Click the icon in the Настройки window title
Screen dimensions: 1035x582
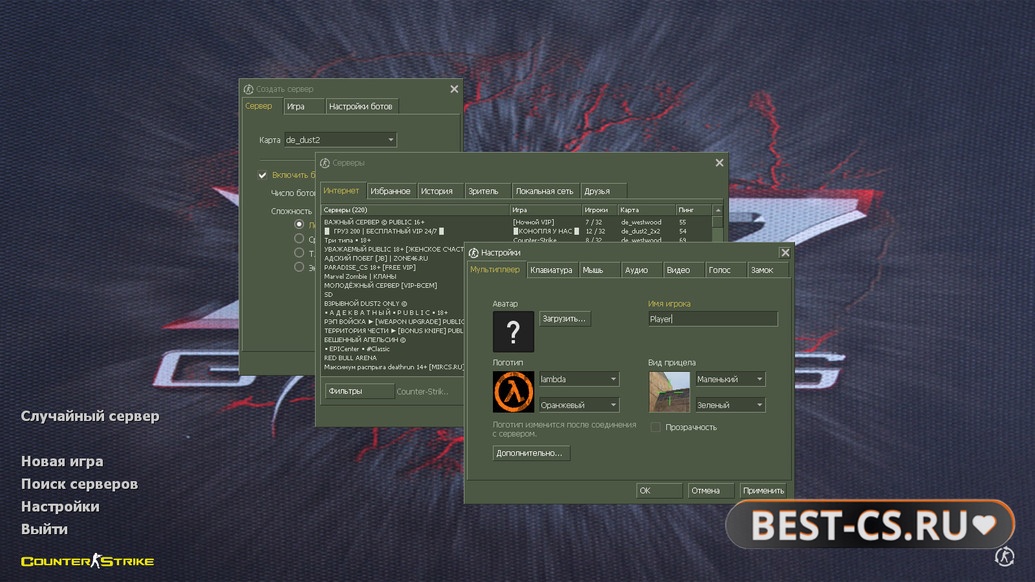tap(473, 253)
